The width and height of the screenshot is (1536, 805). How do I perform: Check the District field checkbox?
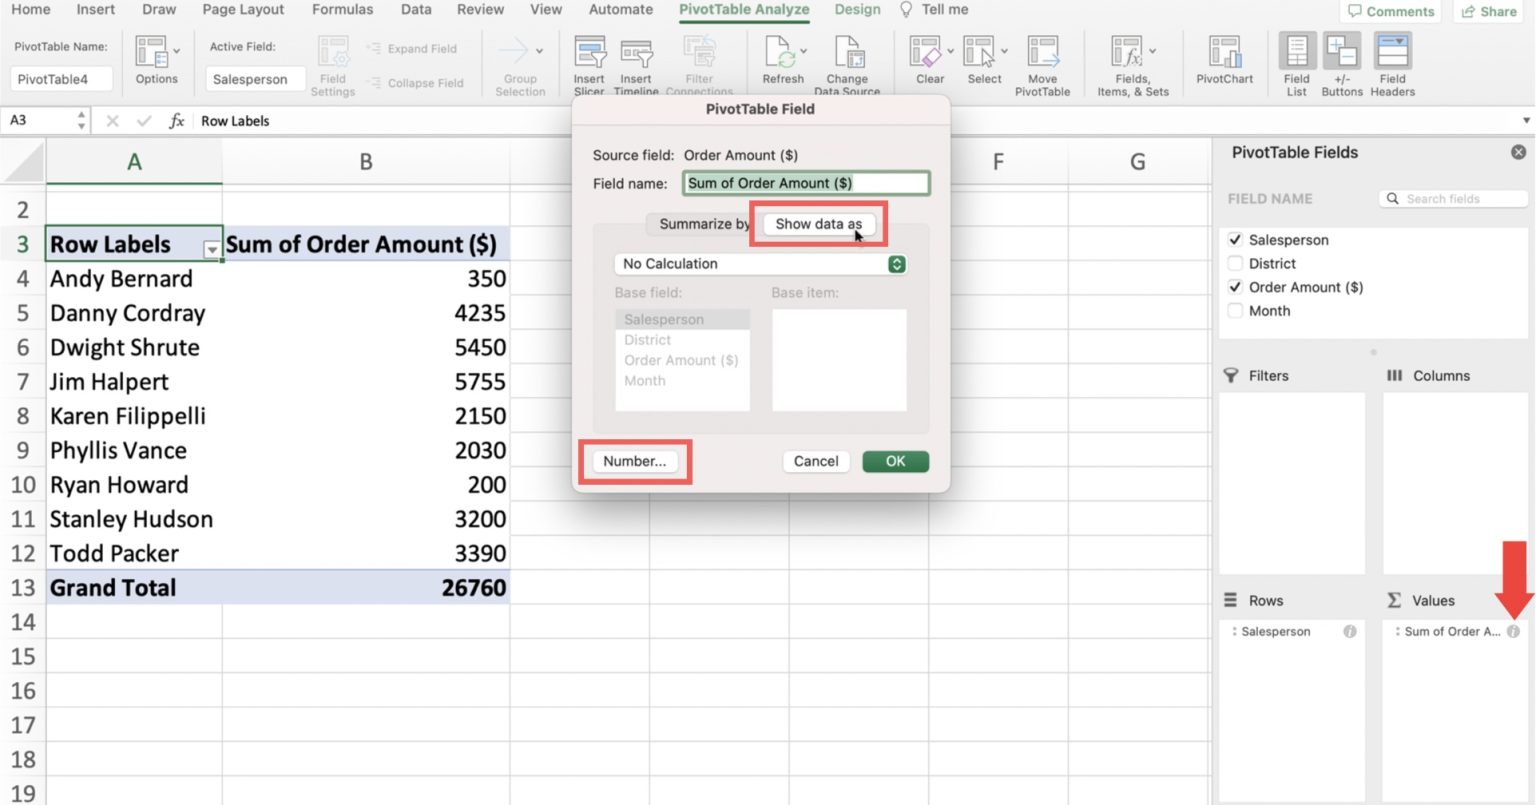pos(1236,263)
